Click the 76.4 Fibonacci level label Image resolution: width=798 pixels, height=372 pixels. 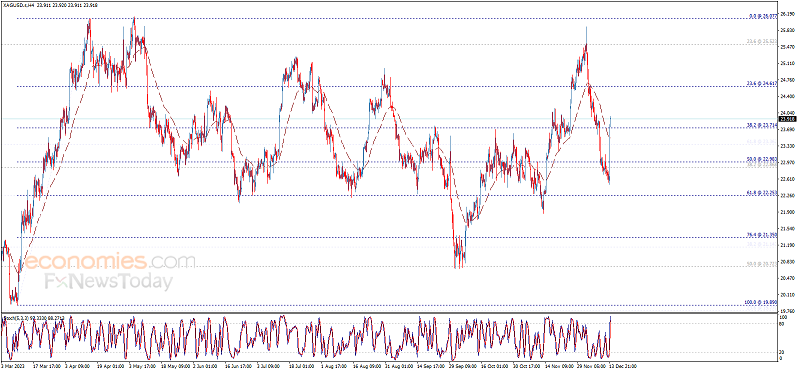[762, 235]
